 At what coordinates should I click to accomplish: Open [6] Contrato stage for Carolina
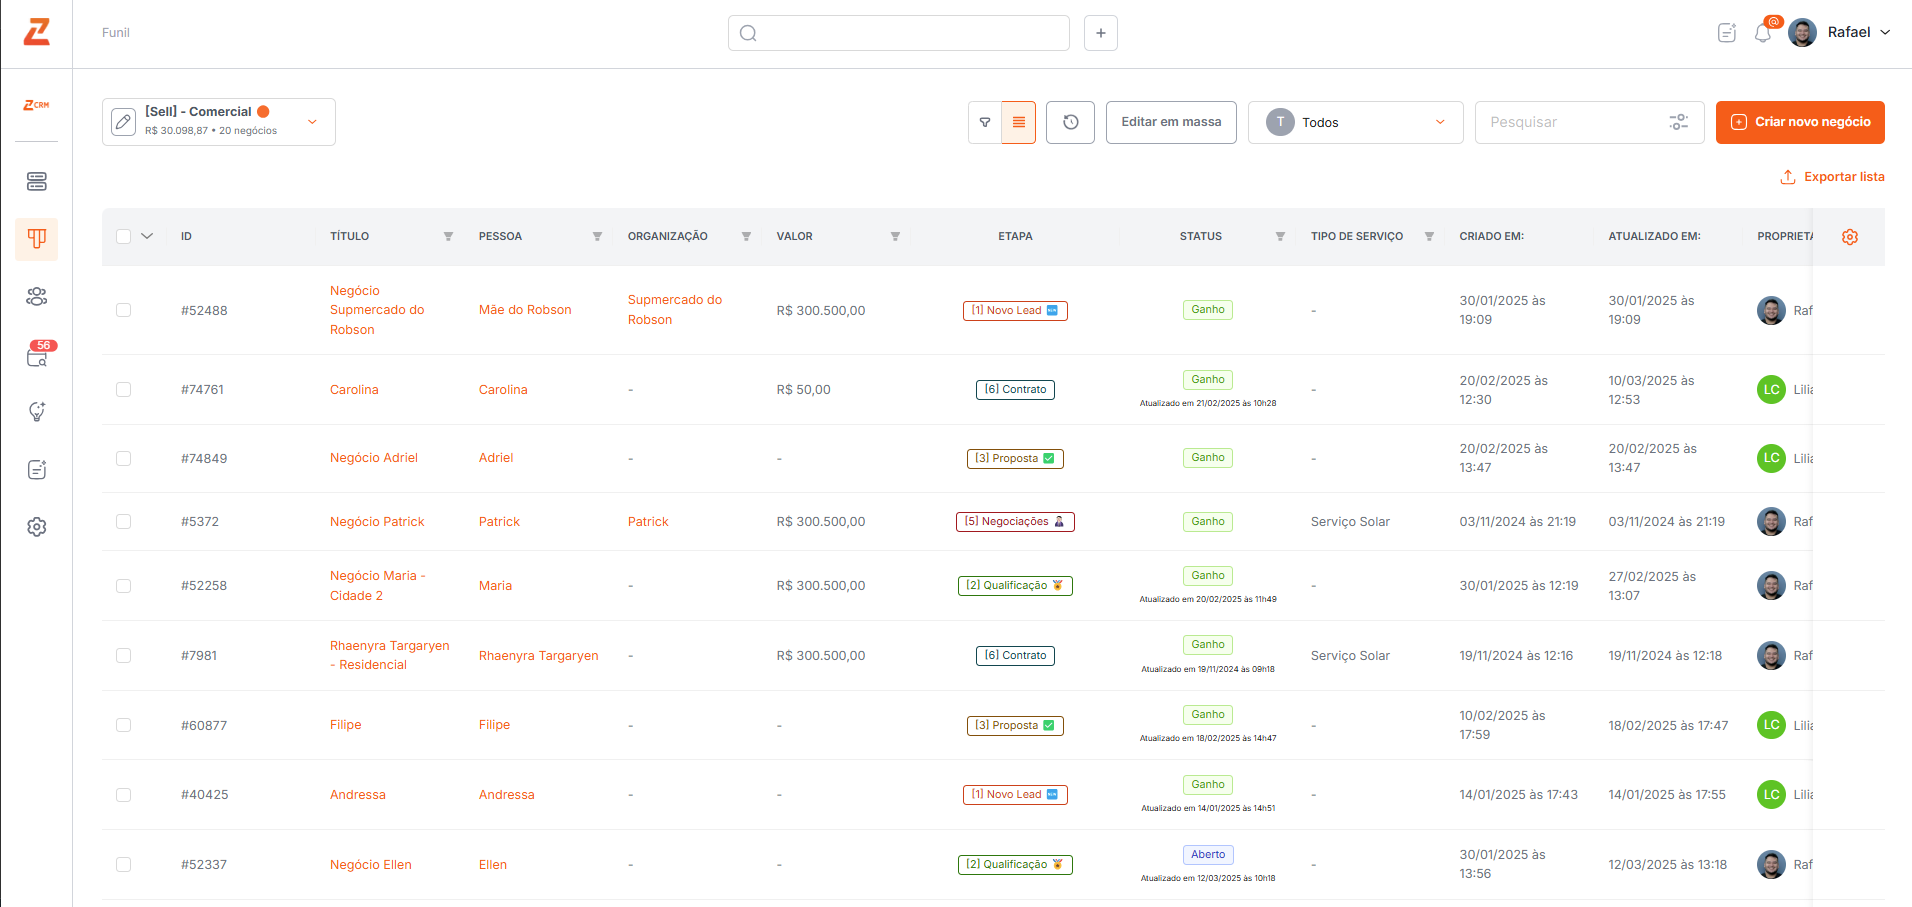1015,390
